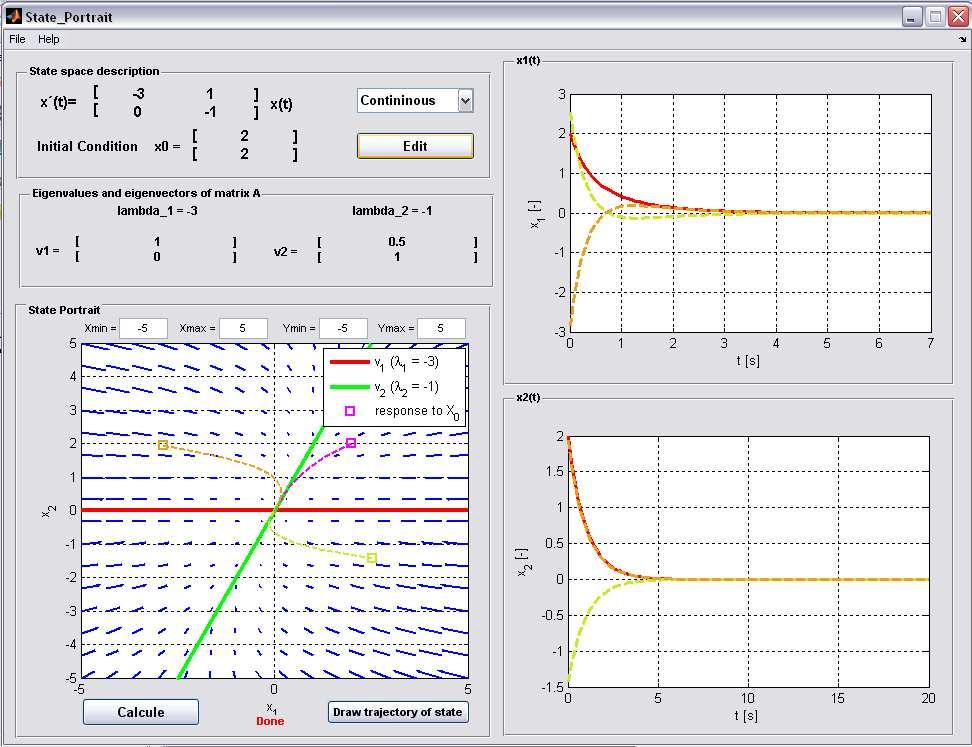Click the 'lambda_1 = -3' eigenvalue text

(157, 211)
